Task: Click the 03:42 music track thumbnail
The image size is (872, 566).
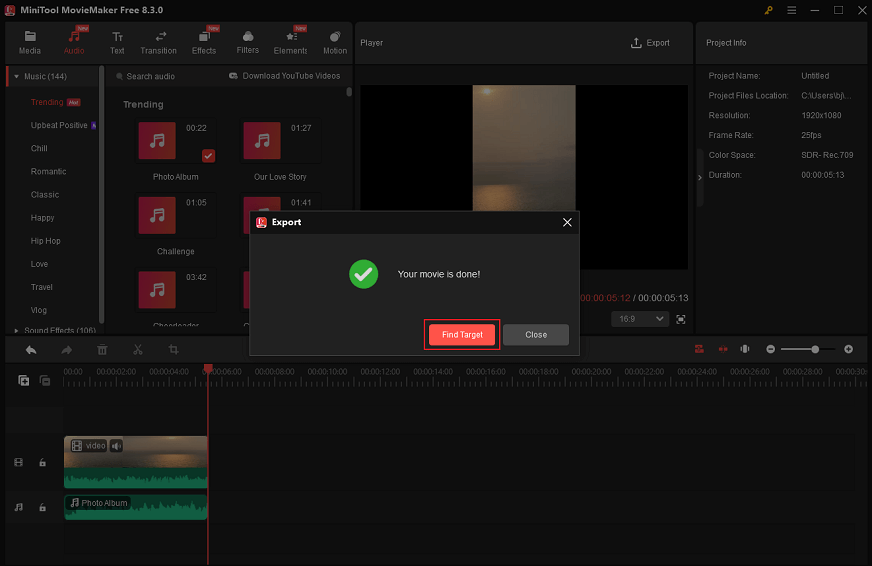Action: point(157,290)
